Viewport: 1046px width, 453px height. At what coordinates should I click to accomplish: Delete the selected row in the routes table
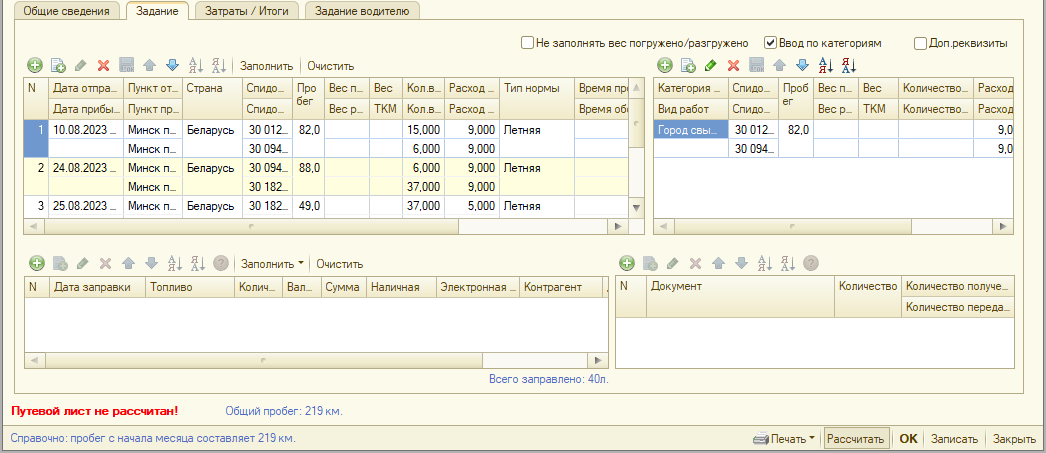tap(103, 65)
